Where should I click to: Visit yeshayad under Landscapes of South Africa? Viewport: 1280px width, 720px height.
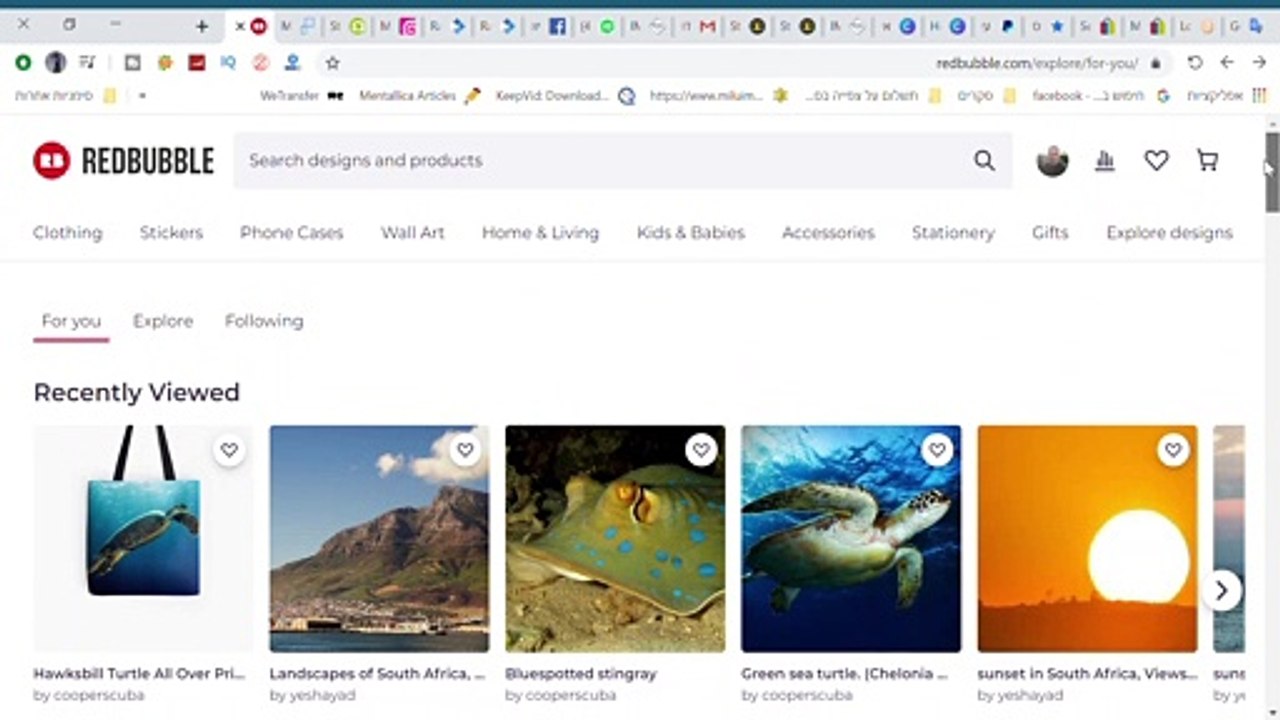tap(313, 695)
